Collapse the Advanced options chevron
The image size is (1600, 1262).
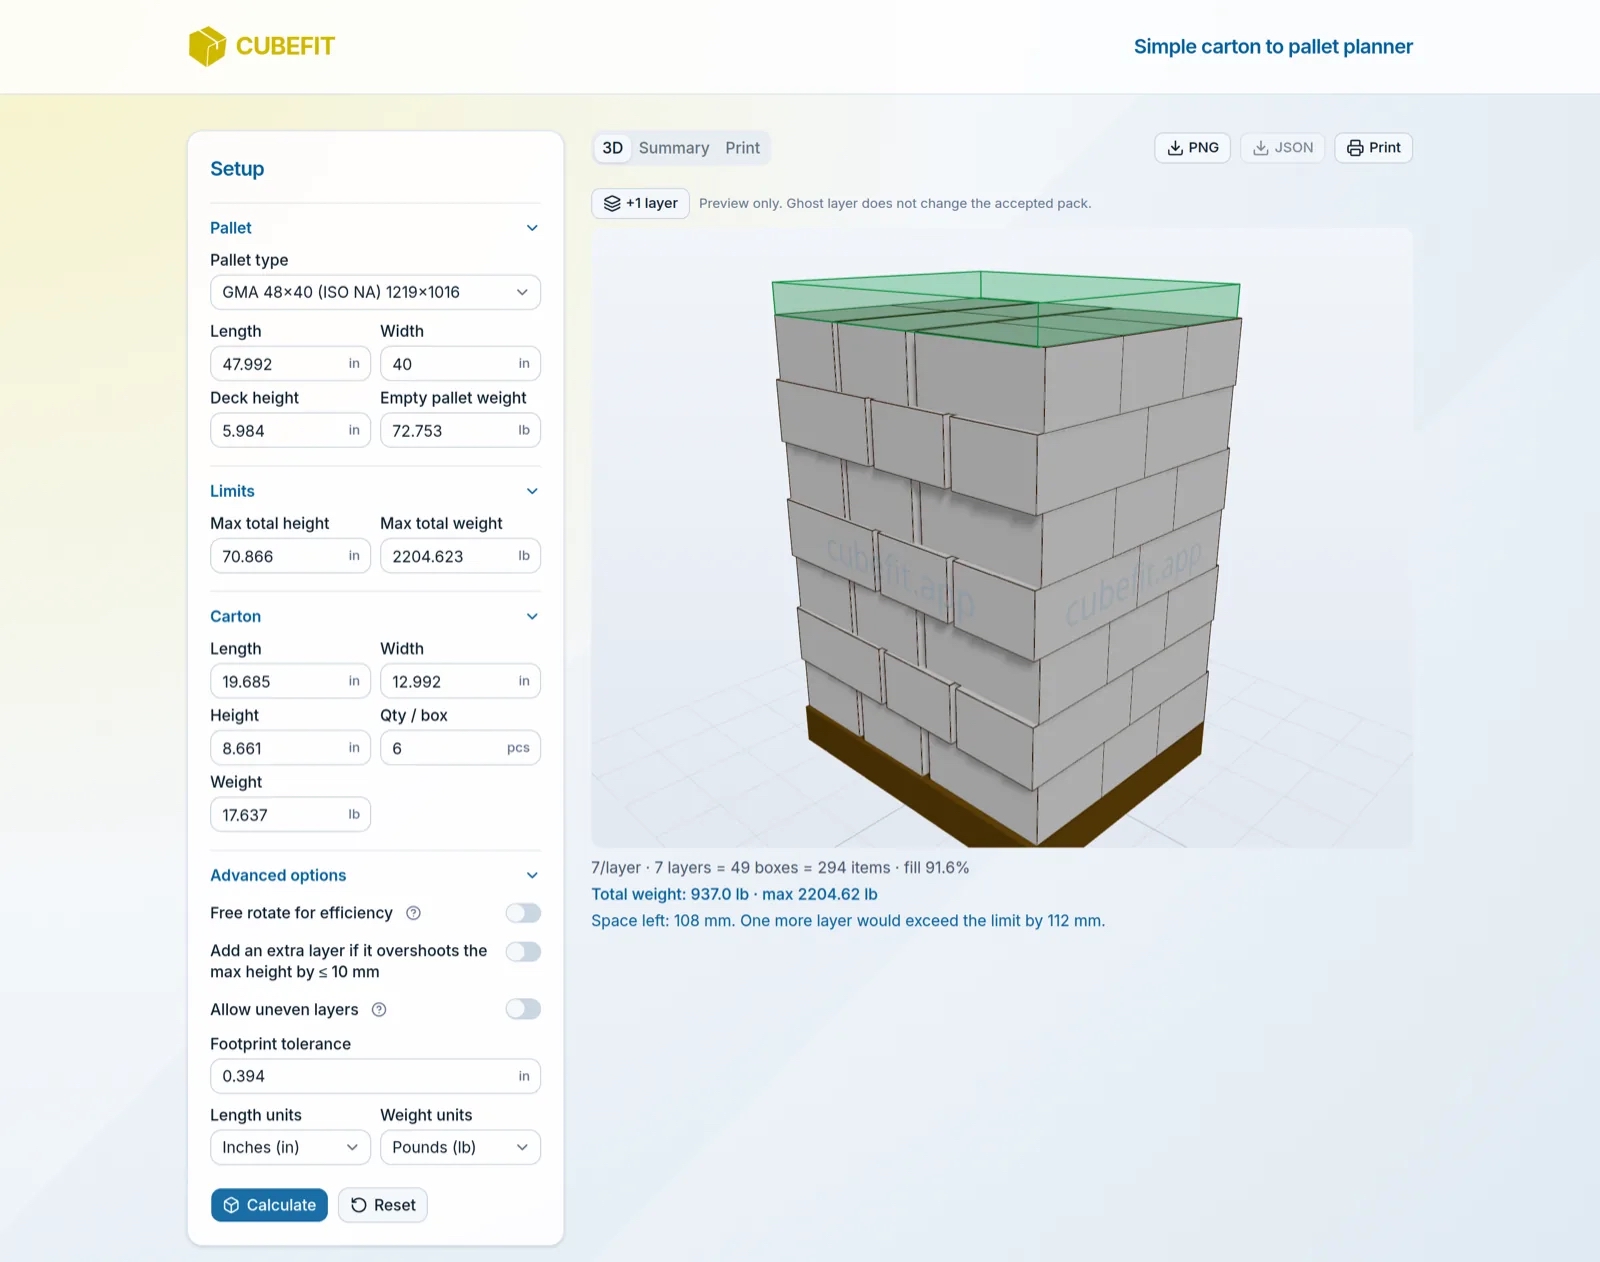532,875
